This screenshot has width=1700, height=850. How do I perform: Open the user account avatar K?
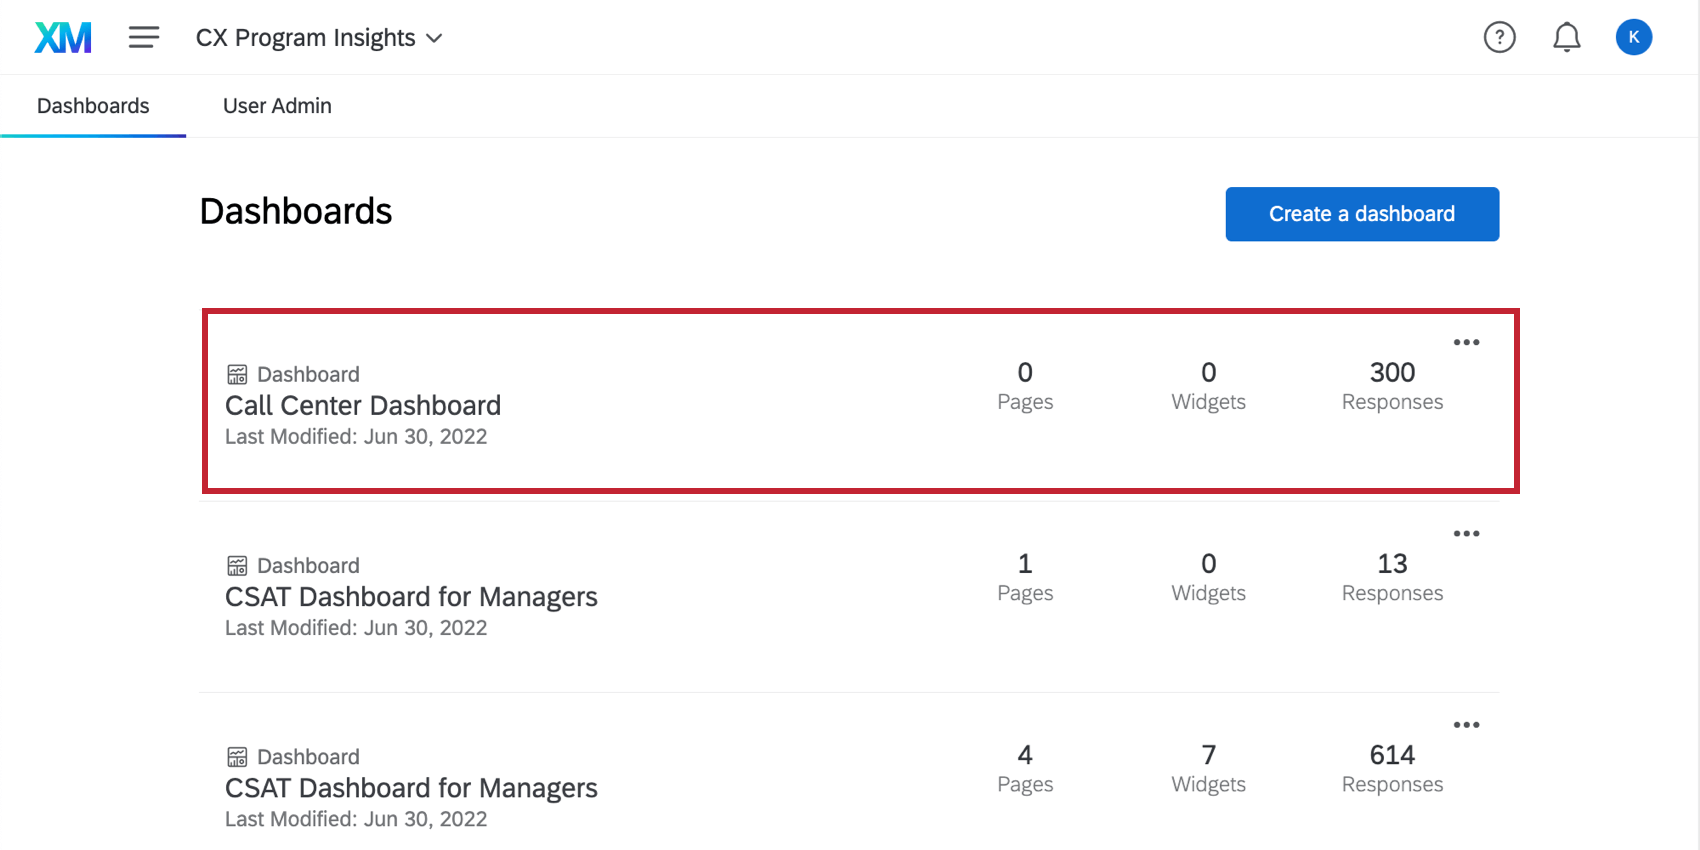[x=1633, y=38]
